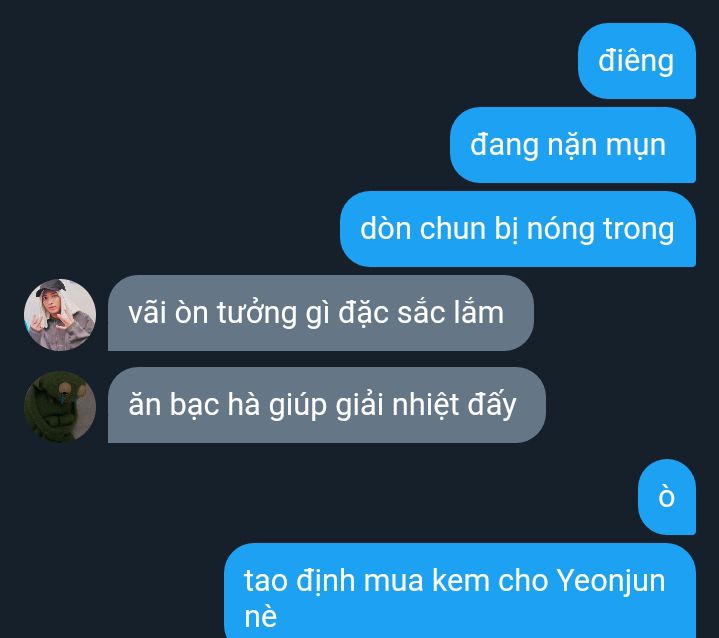Screen dimensions: 719x638
Task: Click the word "dòn" in the blue bubble
Action: pyautogui.click(x=385, y=228)
